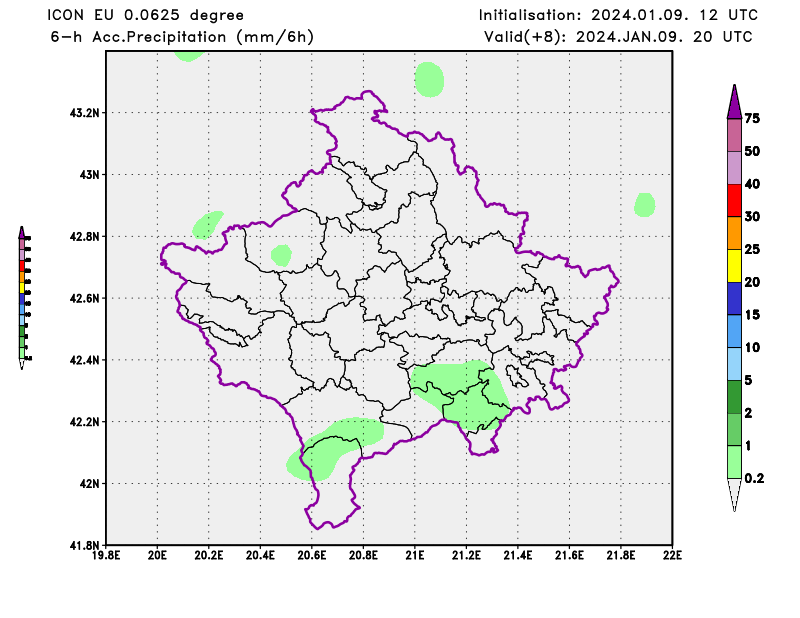Select the "42.4N" latitude label
Screen dimensions: 800x618
tap(84, 360)
